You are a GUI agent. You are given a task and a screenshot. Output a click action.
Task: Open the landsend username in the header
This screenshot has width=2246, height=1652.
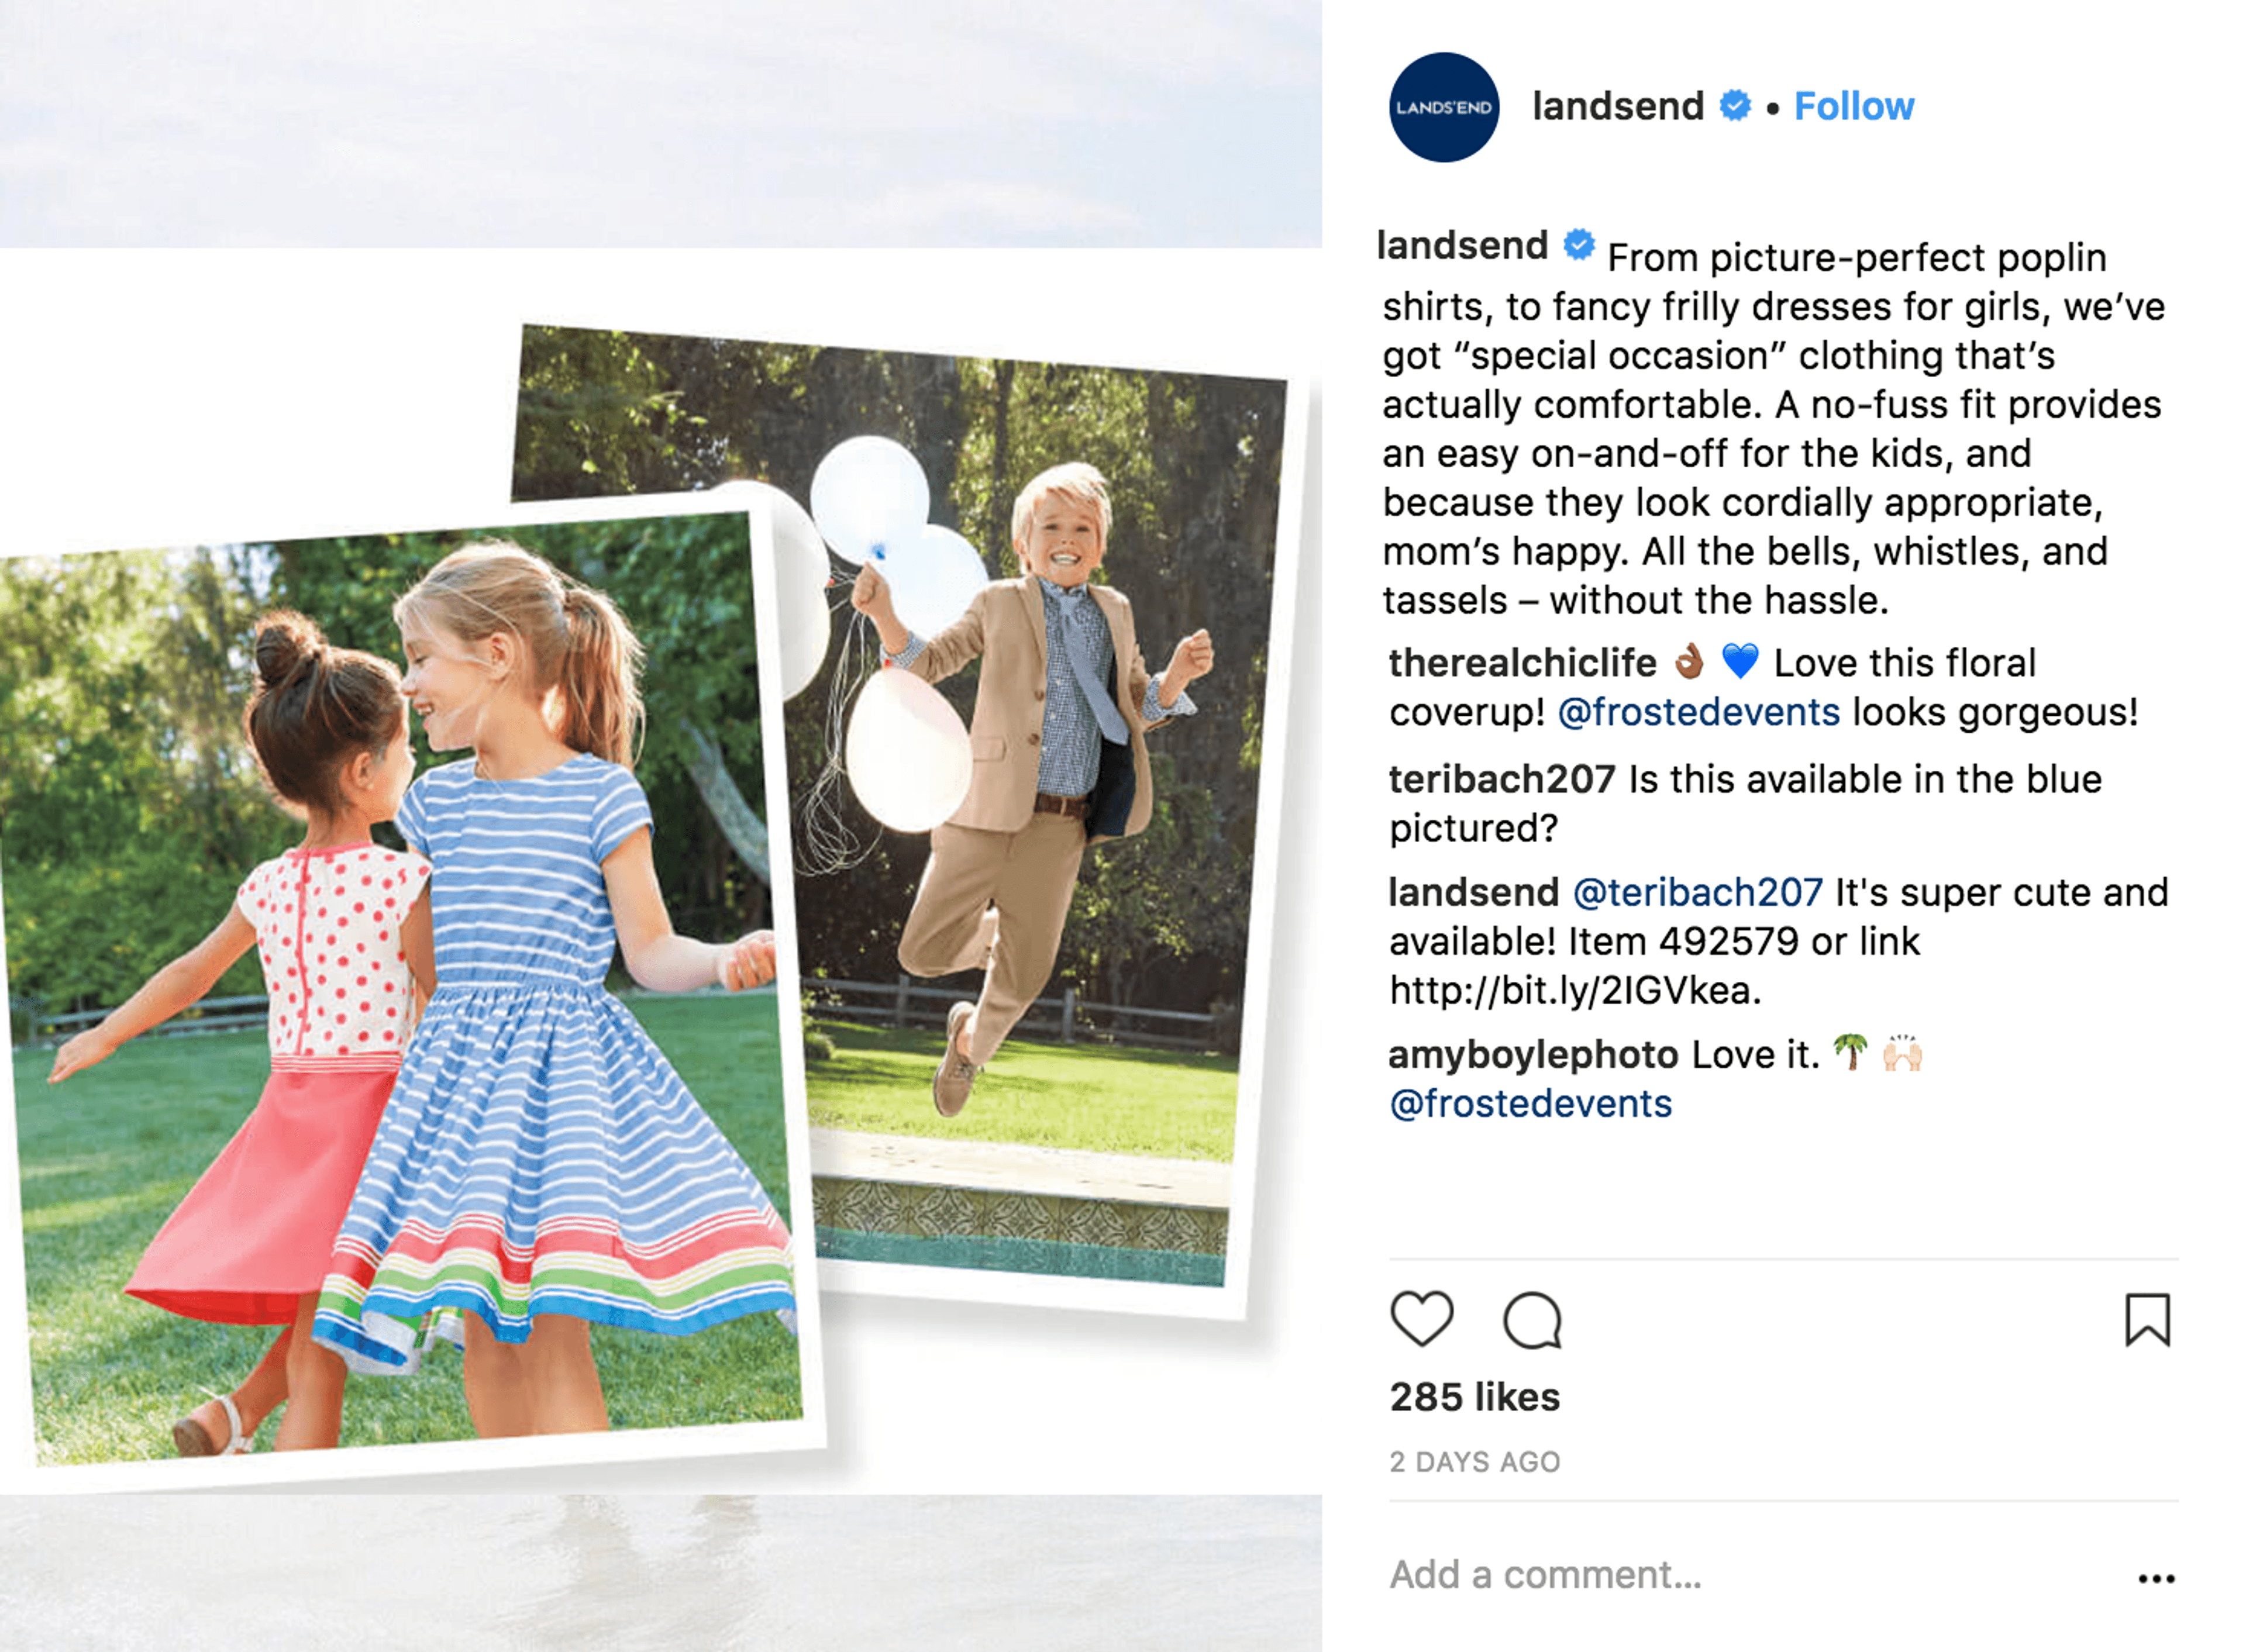pyautogui.click(x=1618, y=106)
